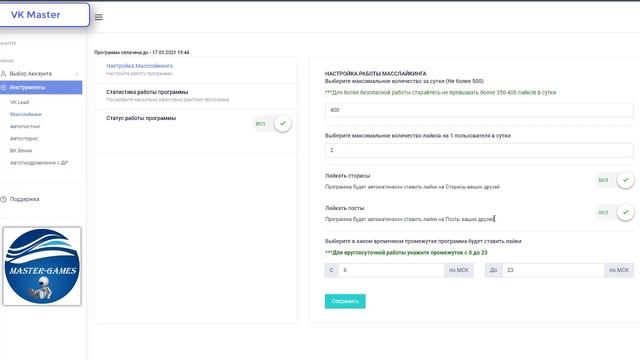Click the start hour С field
The image size is (640, 360).
tap(391, 270)
